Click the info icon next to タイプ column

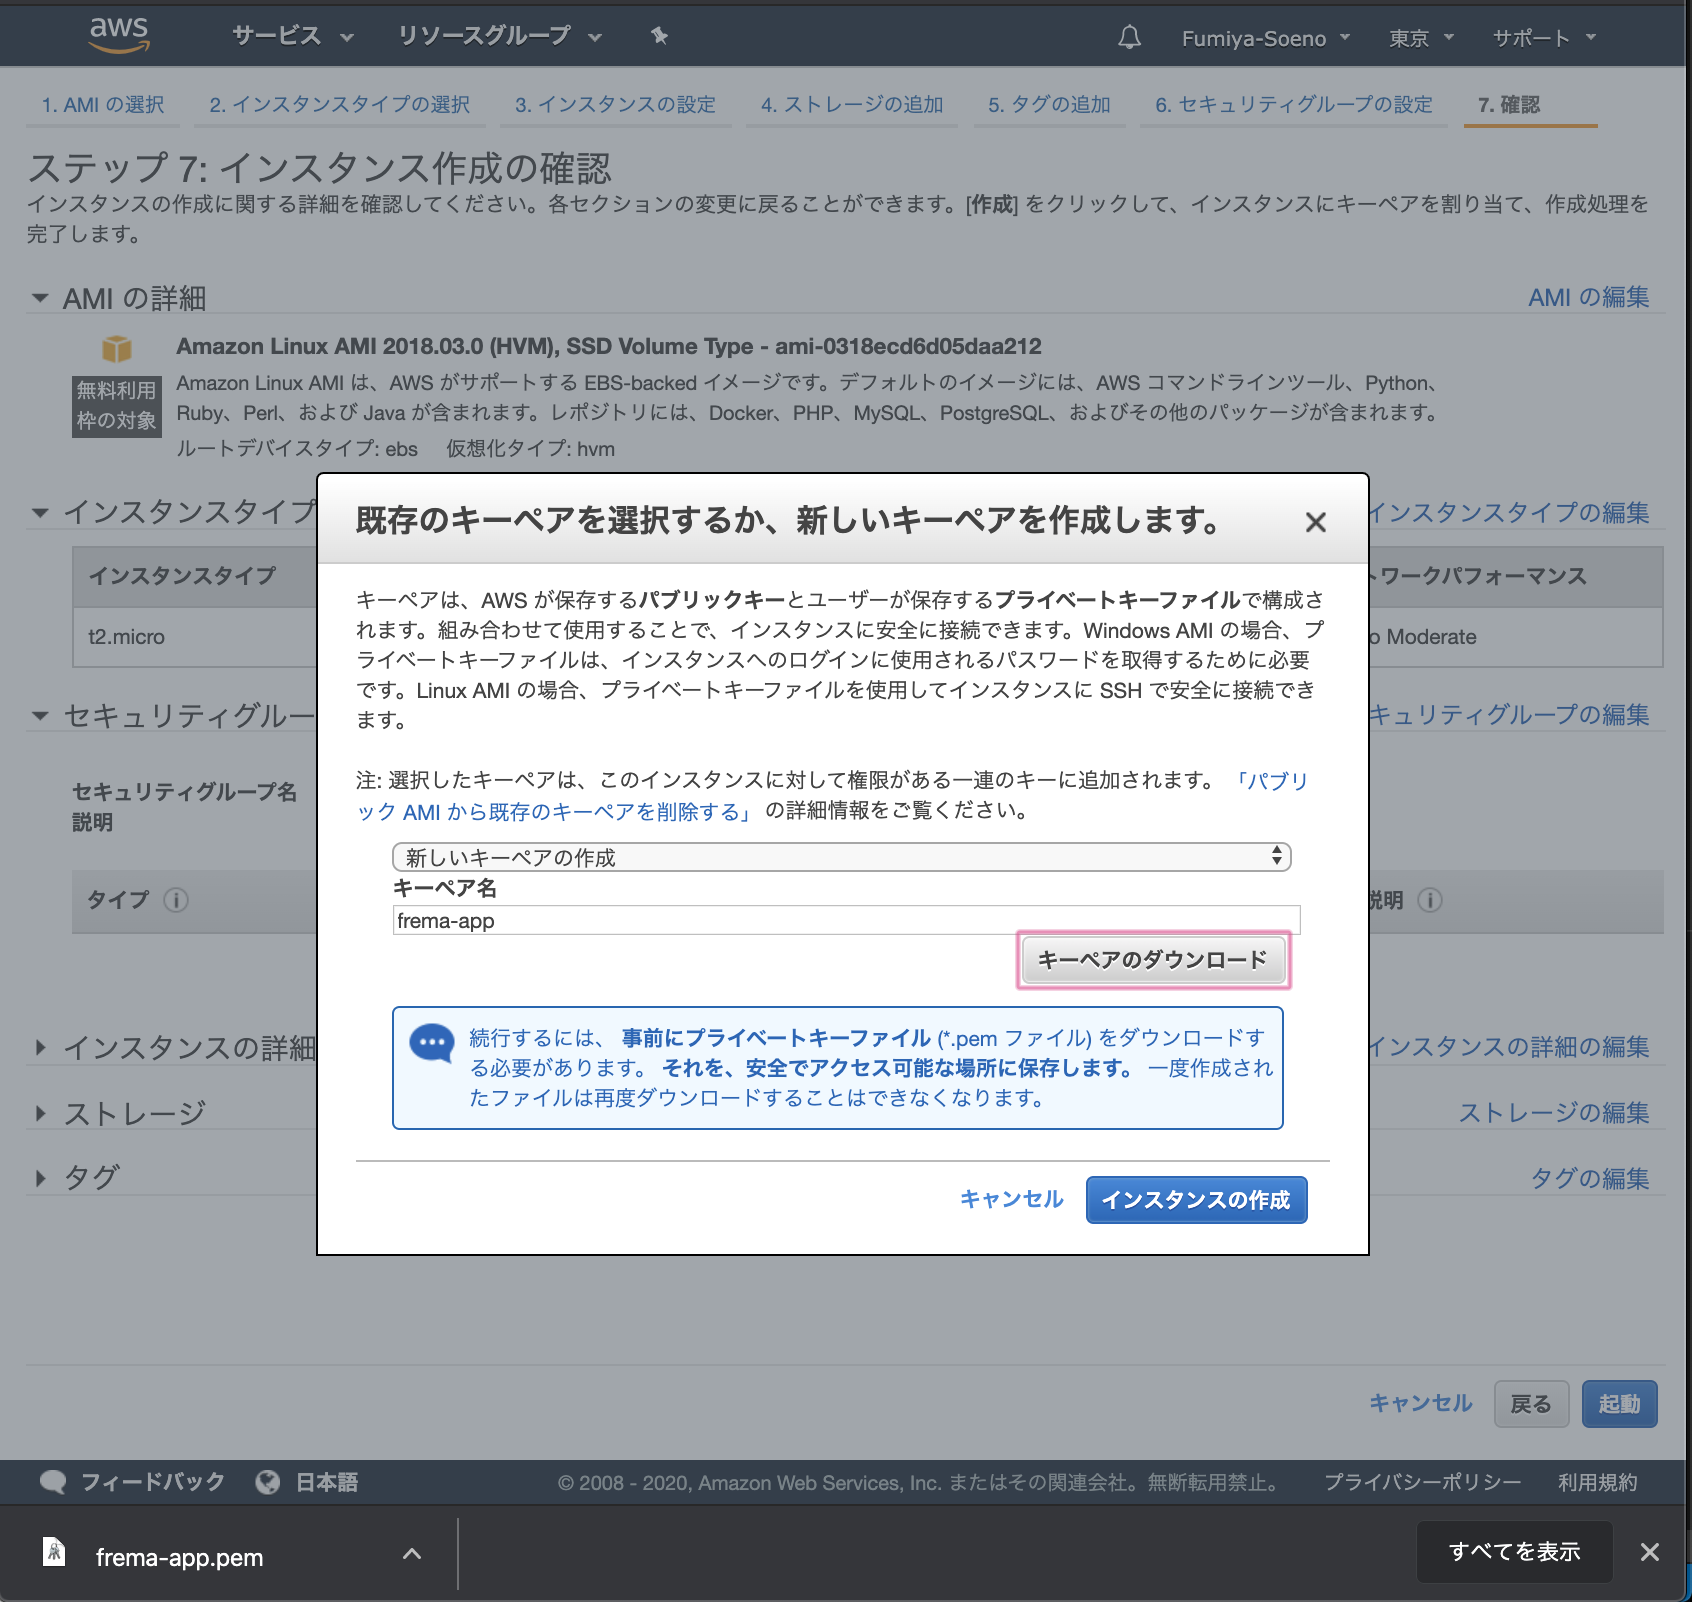coord(176,901)
